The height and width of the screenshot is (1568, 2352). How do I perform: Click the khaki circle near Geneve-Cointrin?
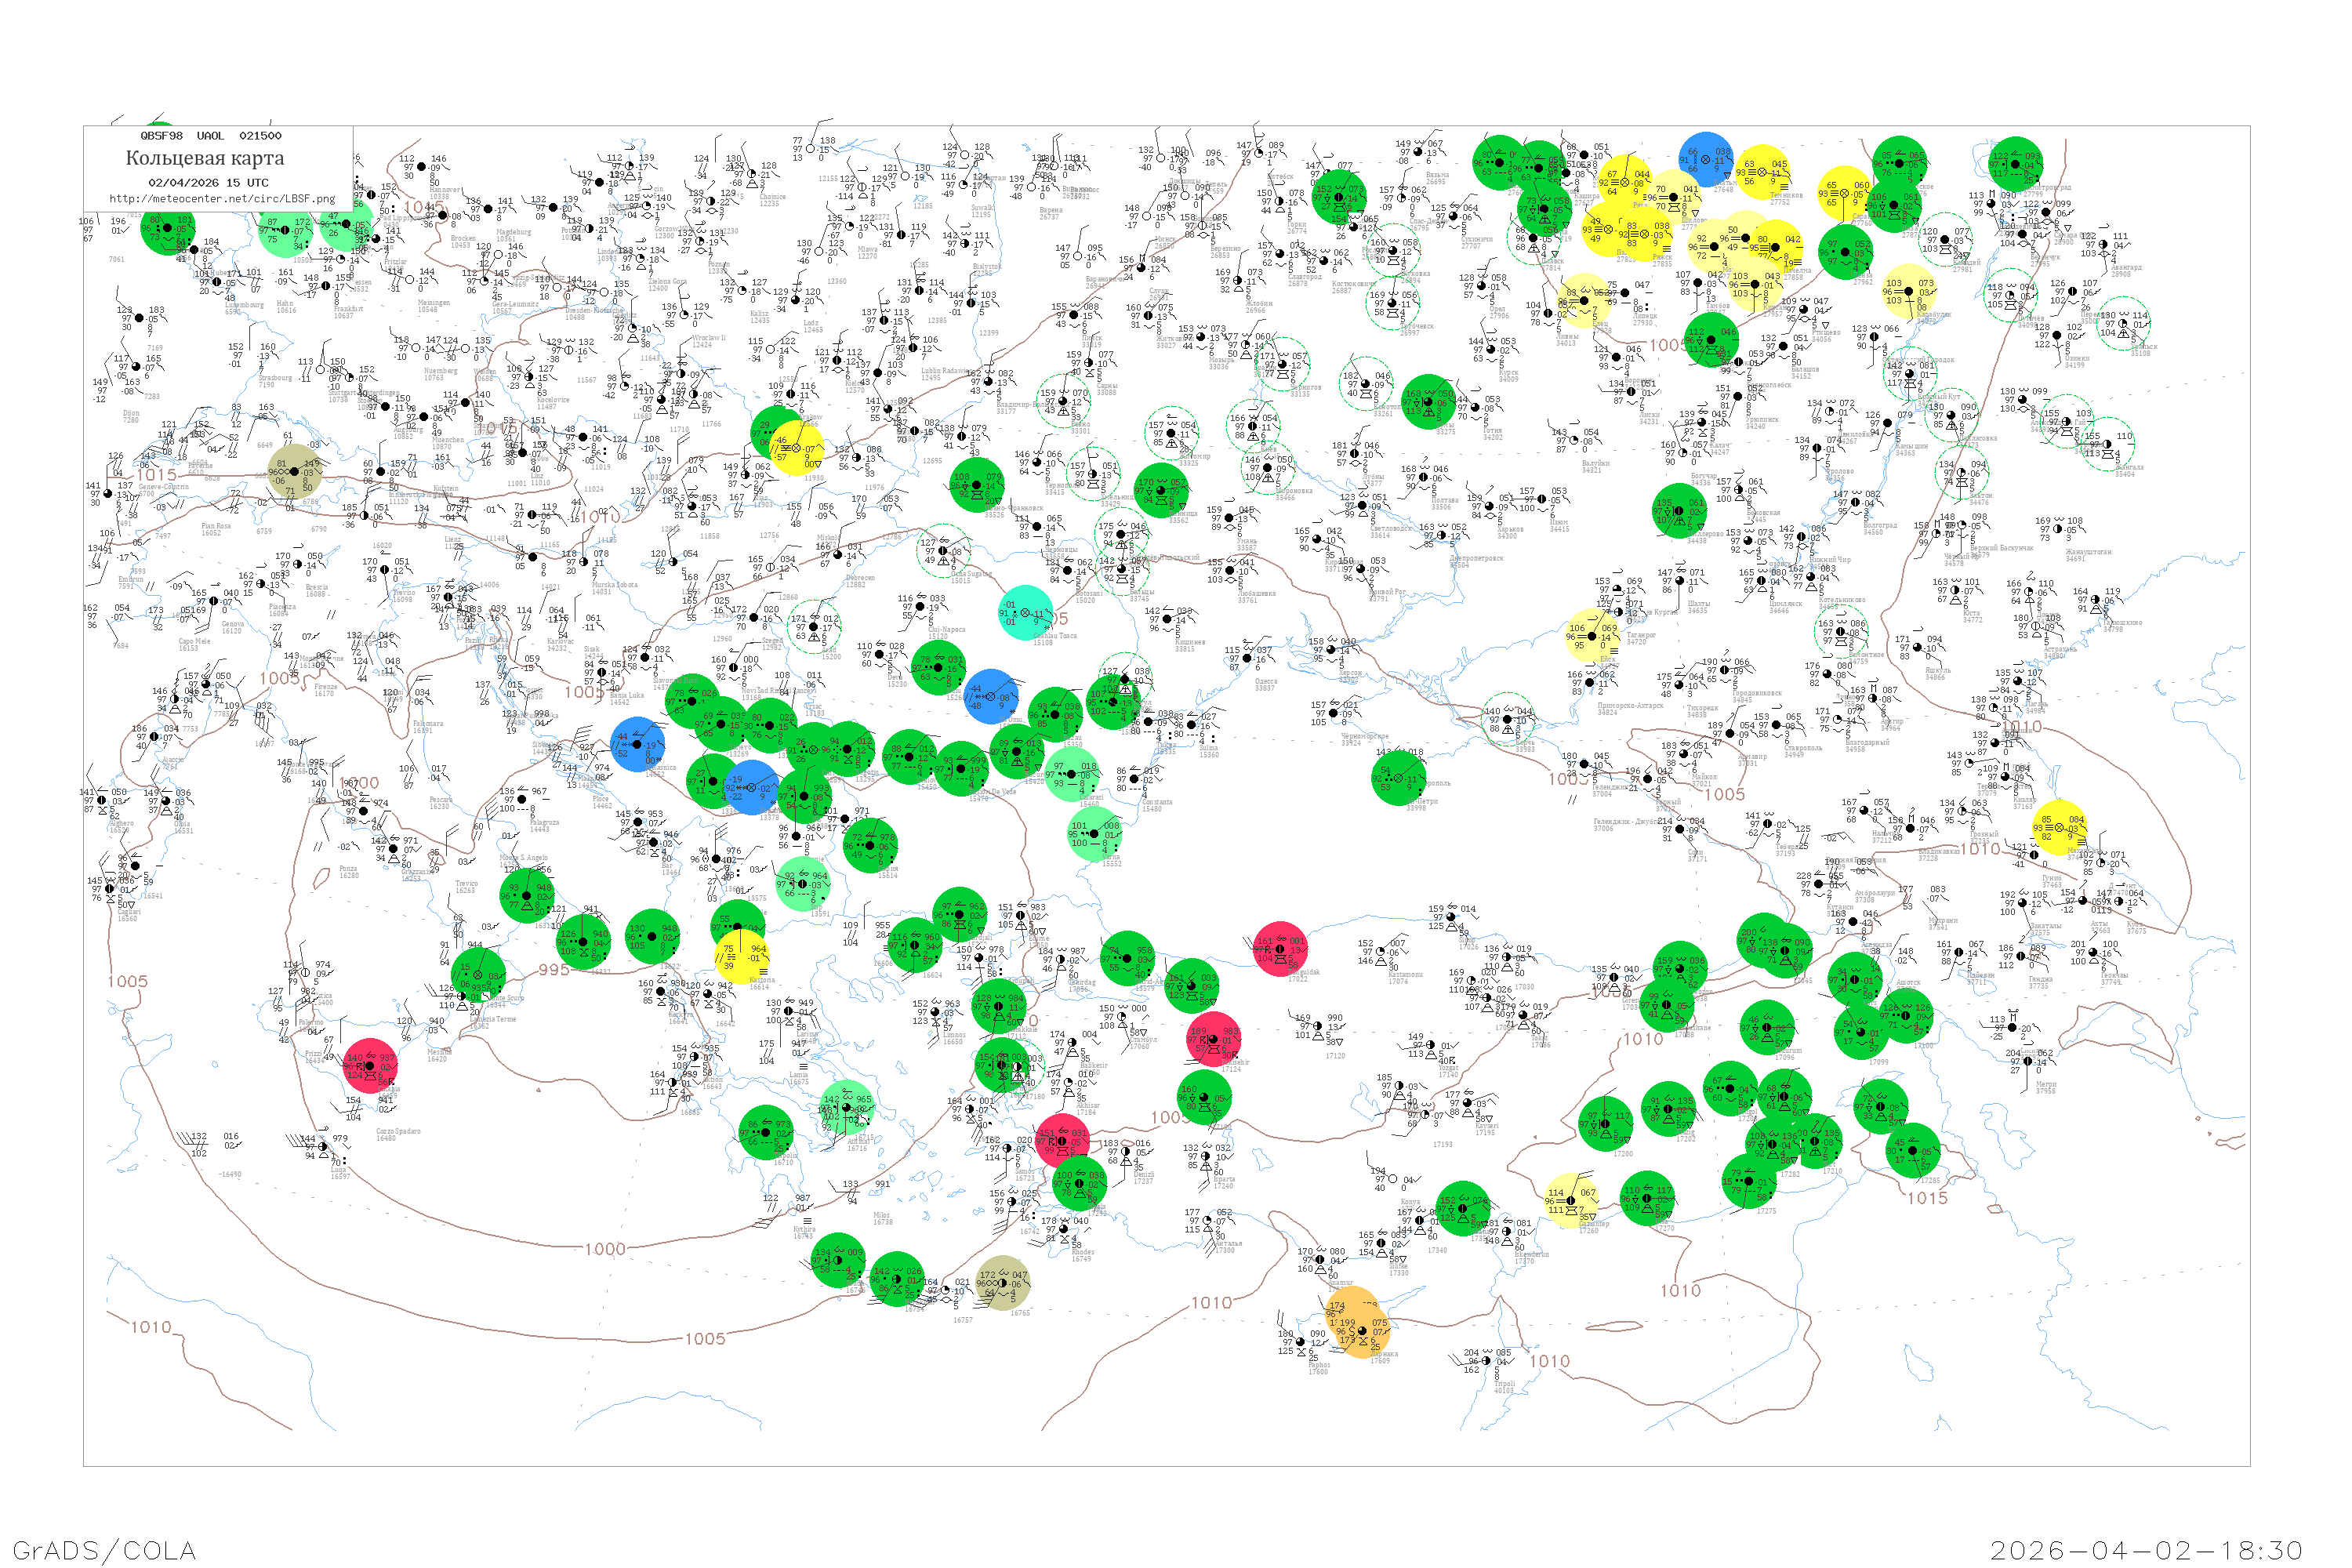point(295,471)
